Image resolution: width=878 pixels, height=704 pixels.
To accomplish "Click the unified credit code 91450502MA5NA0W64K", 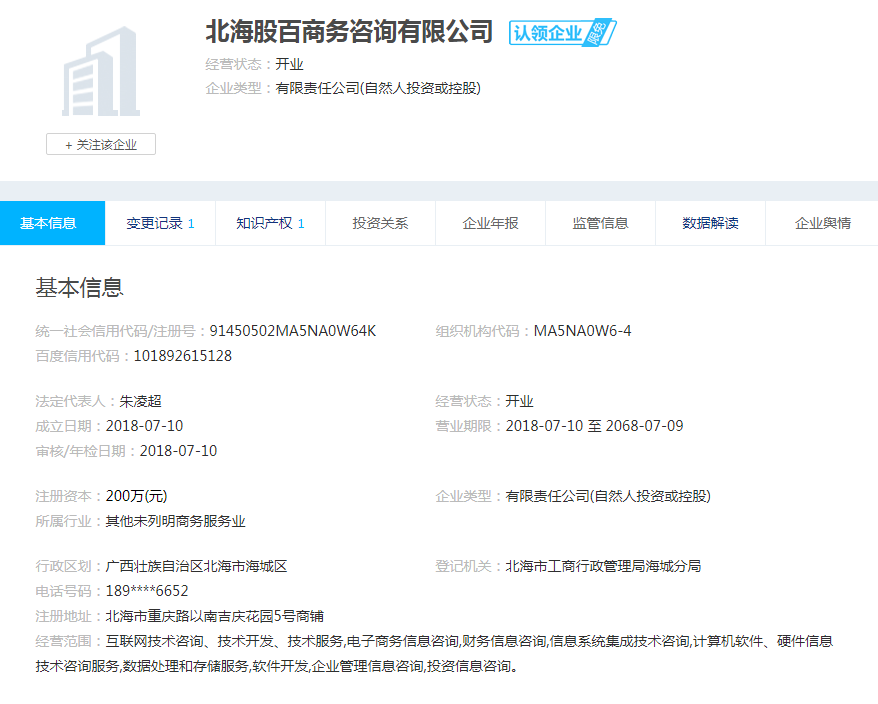I will pyautogui.click(x=292, y=331).
